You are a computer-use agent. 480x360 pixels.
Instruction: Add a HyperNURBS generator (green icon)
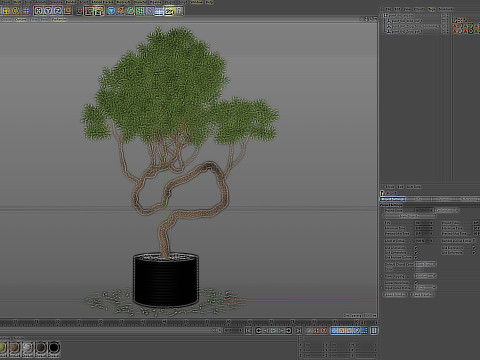point(130,11)
